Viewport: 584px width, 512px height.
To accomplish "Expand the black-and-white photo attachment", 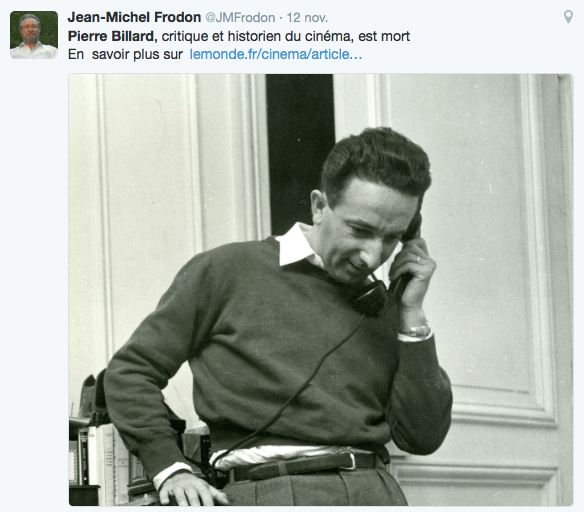I will (x=321, y=290).
